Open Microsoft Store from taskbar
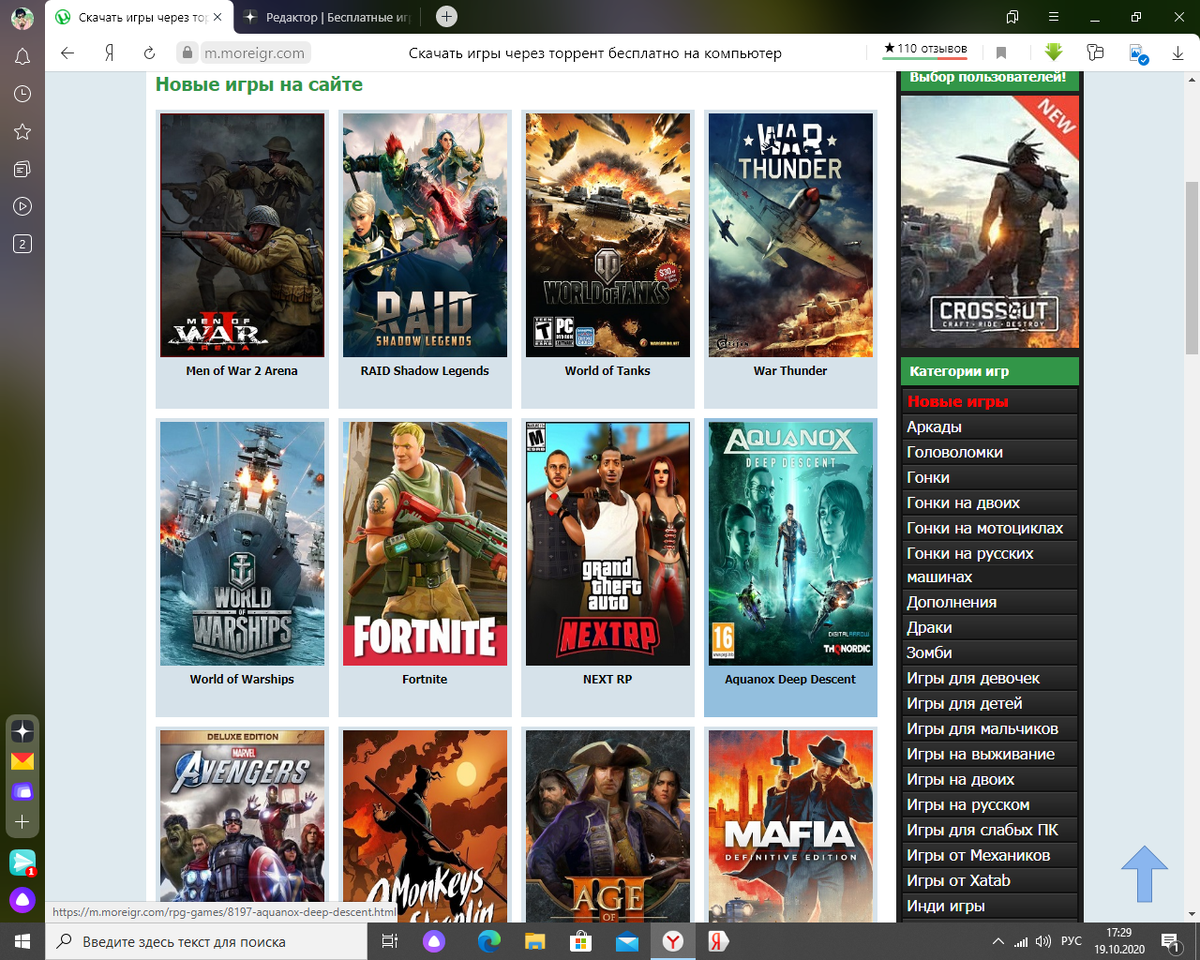1200x960 pixels. (x=581, y=941)
